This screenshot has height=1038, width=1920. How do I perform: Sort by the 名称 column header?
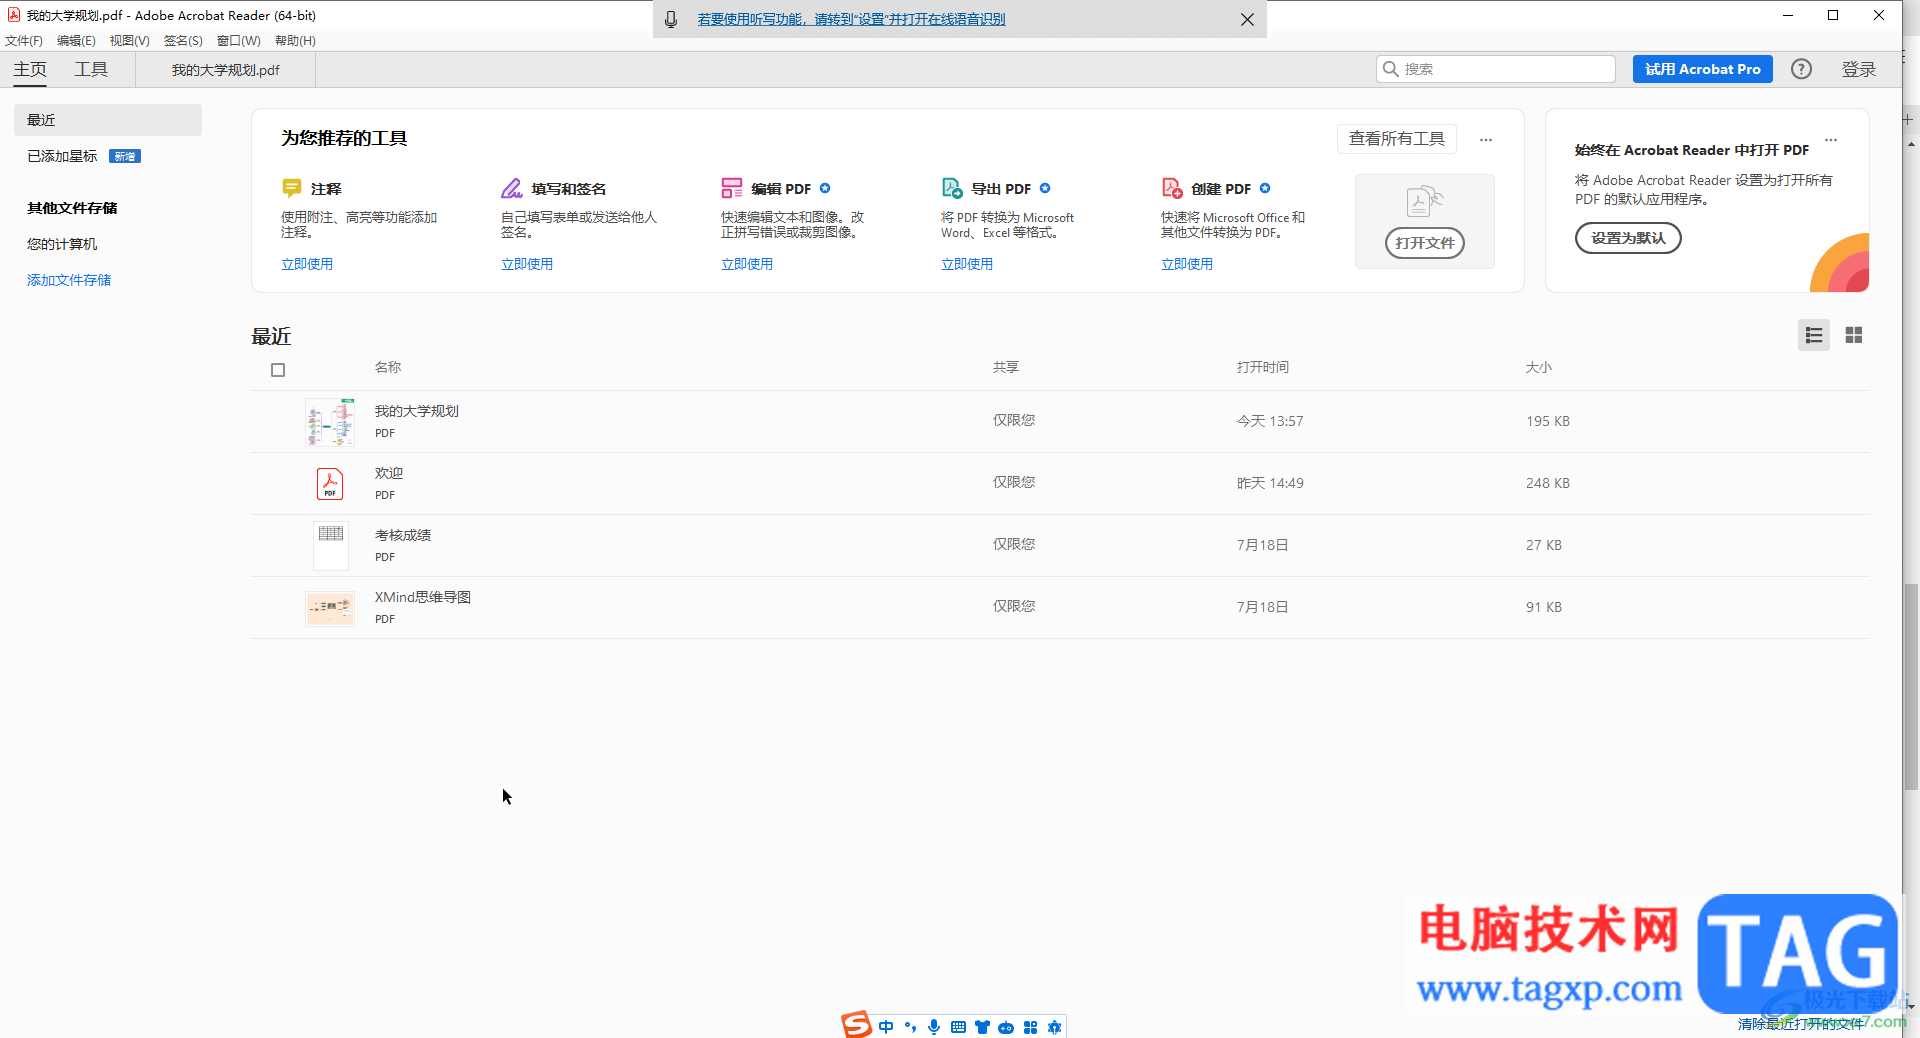388,367
